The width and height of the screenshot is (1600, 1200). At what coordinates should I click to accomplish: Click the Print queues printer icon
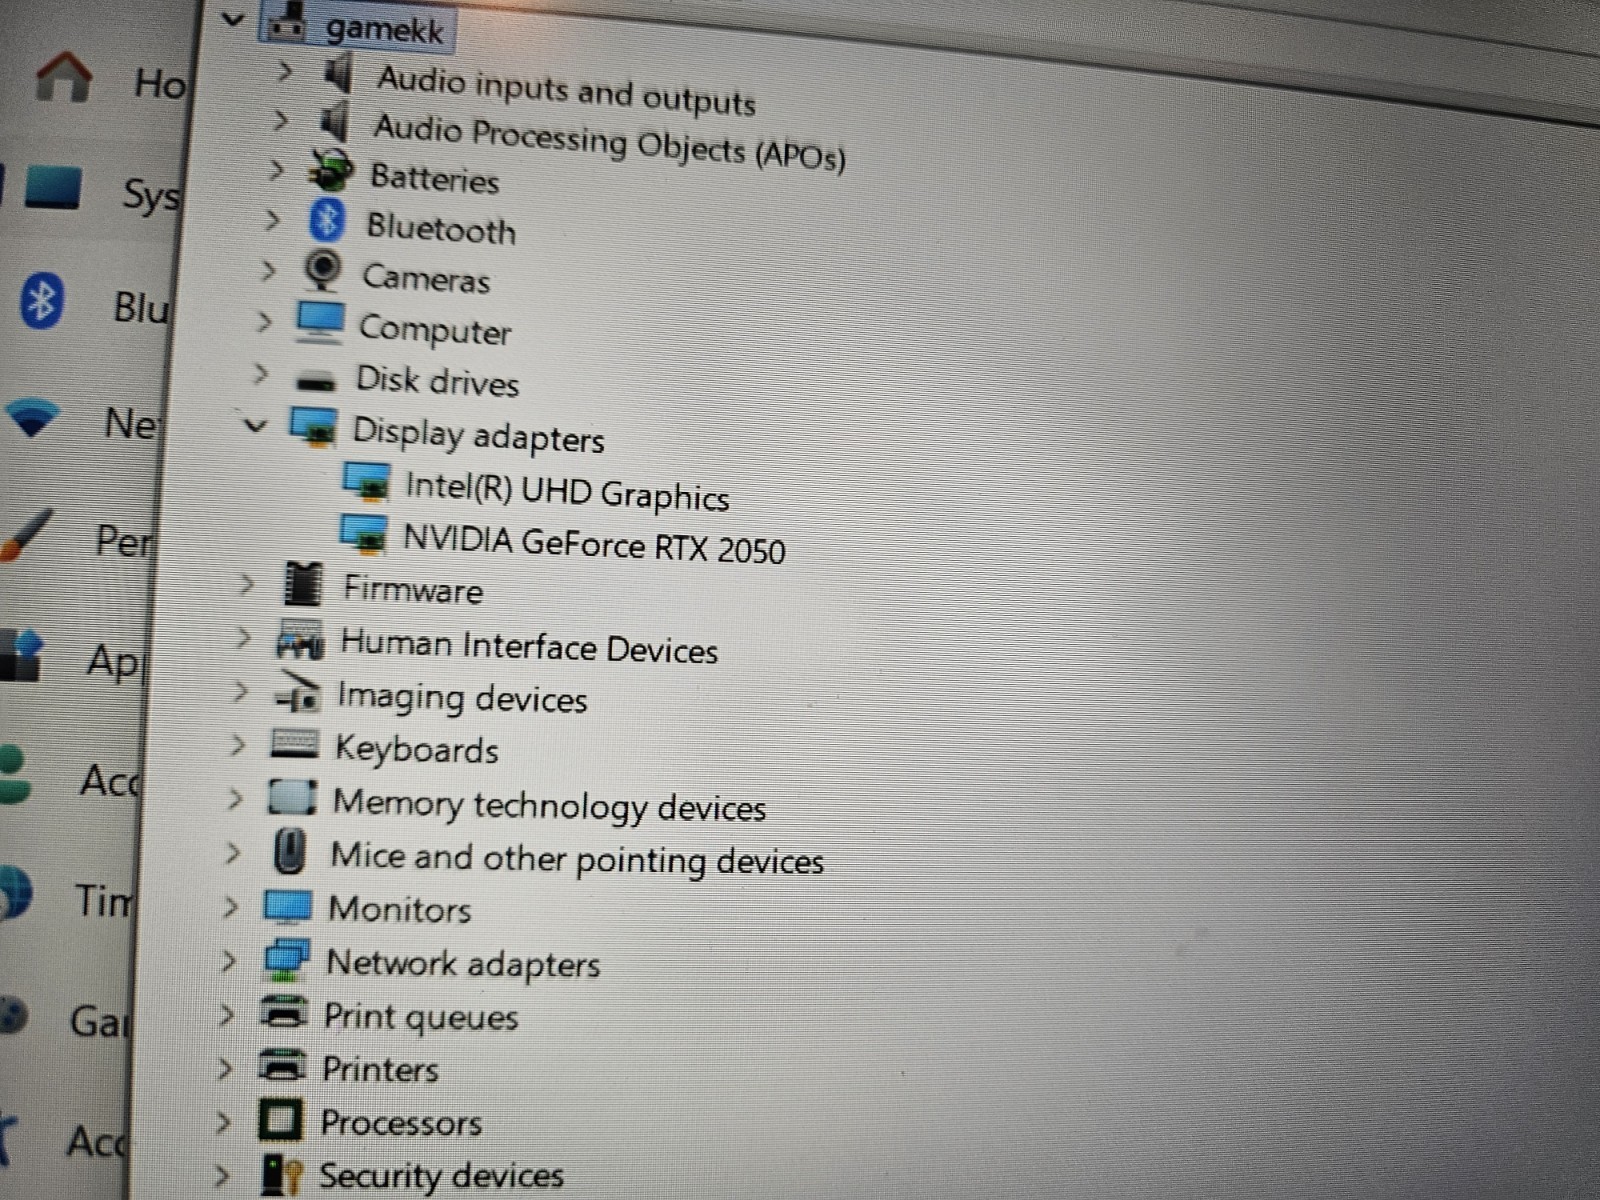click(x=283, y=1012)
